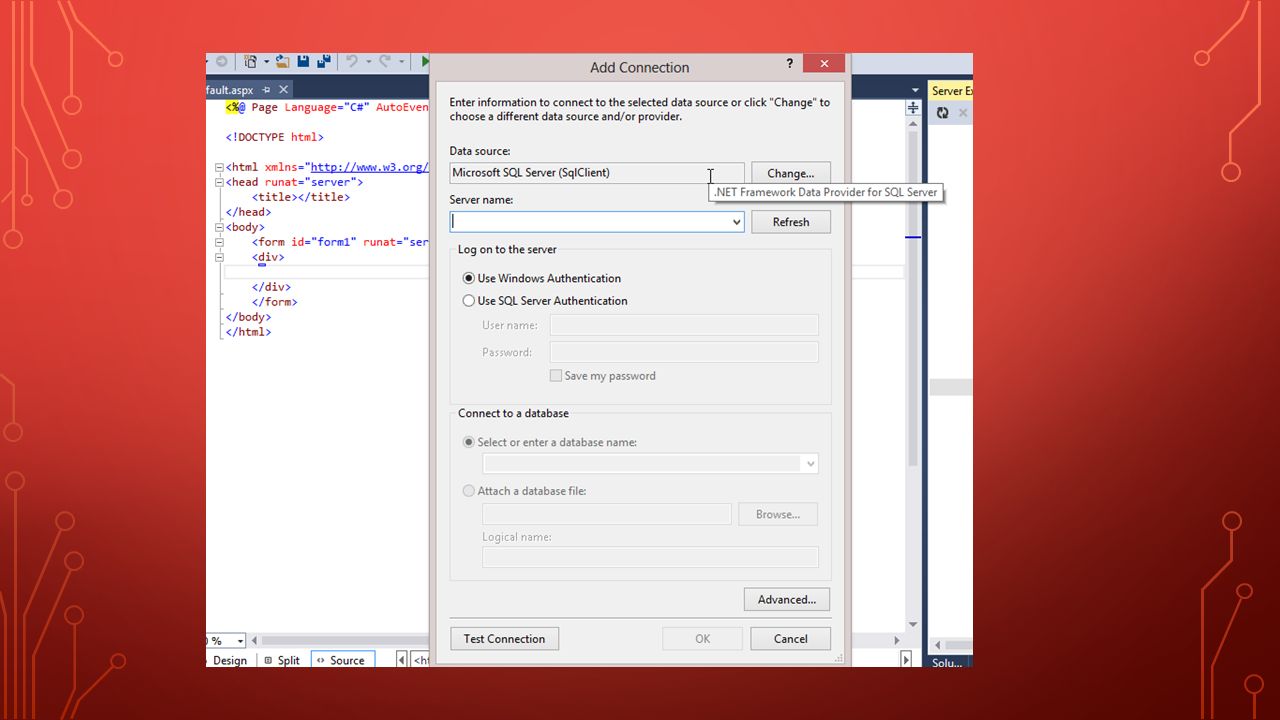
Task: Select Use SQL Server Authentication
Action: tap(545, 300)
